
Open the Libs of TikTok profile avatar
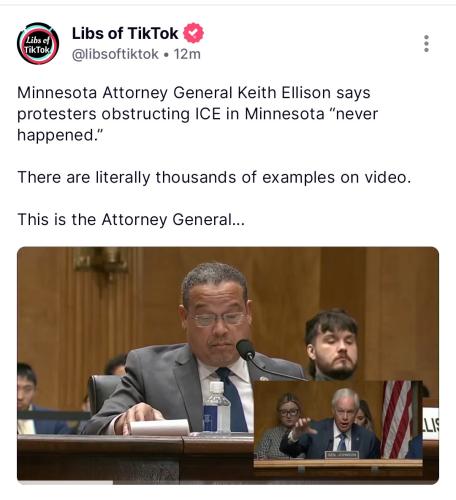[x=38, y=43]
